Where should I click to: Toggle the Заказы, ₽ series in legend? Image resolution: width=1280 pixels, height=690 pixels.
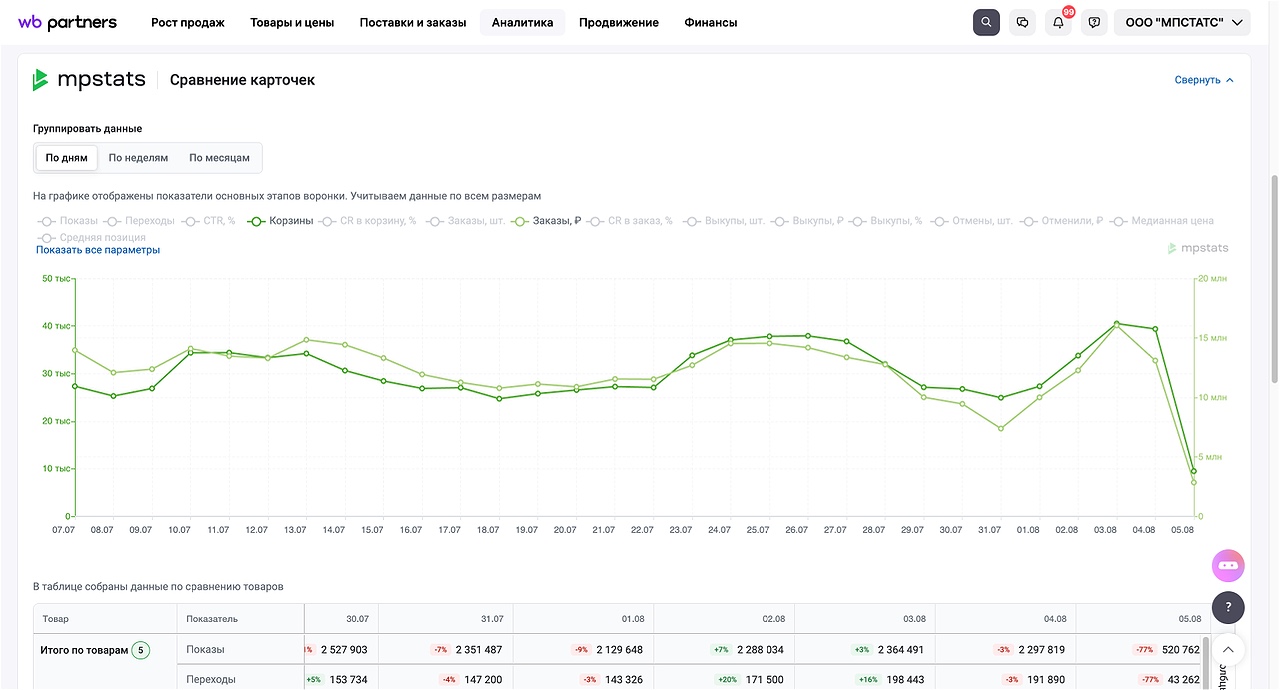[x=546, y=221]
